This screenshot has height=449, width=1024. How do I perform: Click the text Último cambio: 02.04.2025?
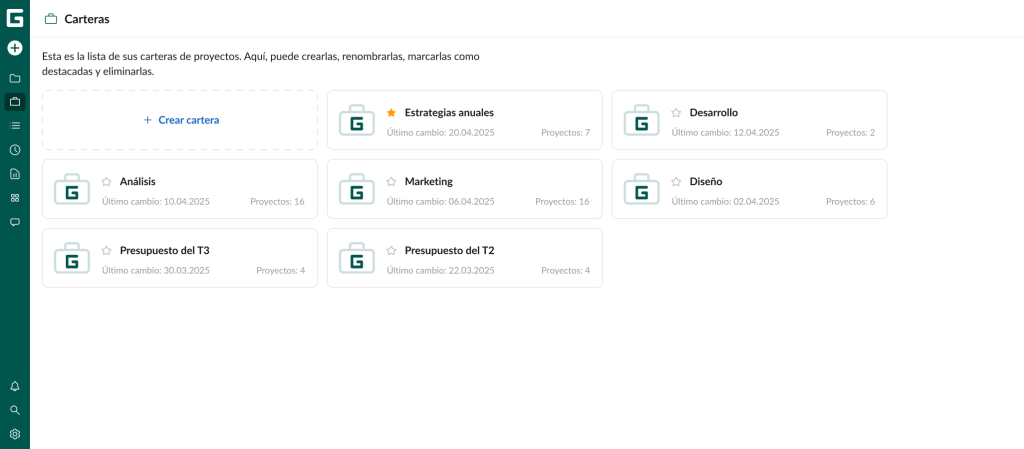pyautogui.click(x=726, y=202)
